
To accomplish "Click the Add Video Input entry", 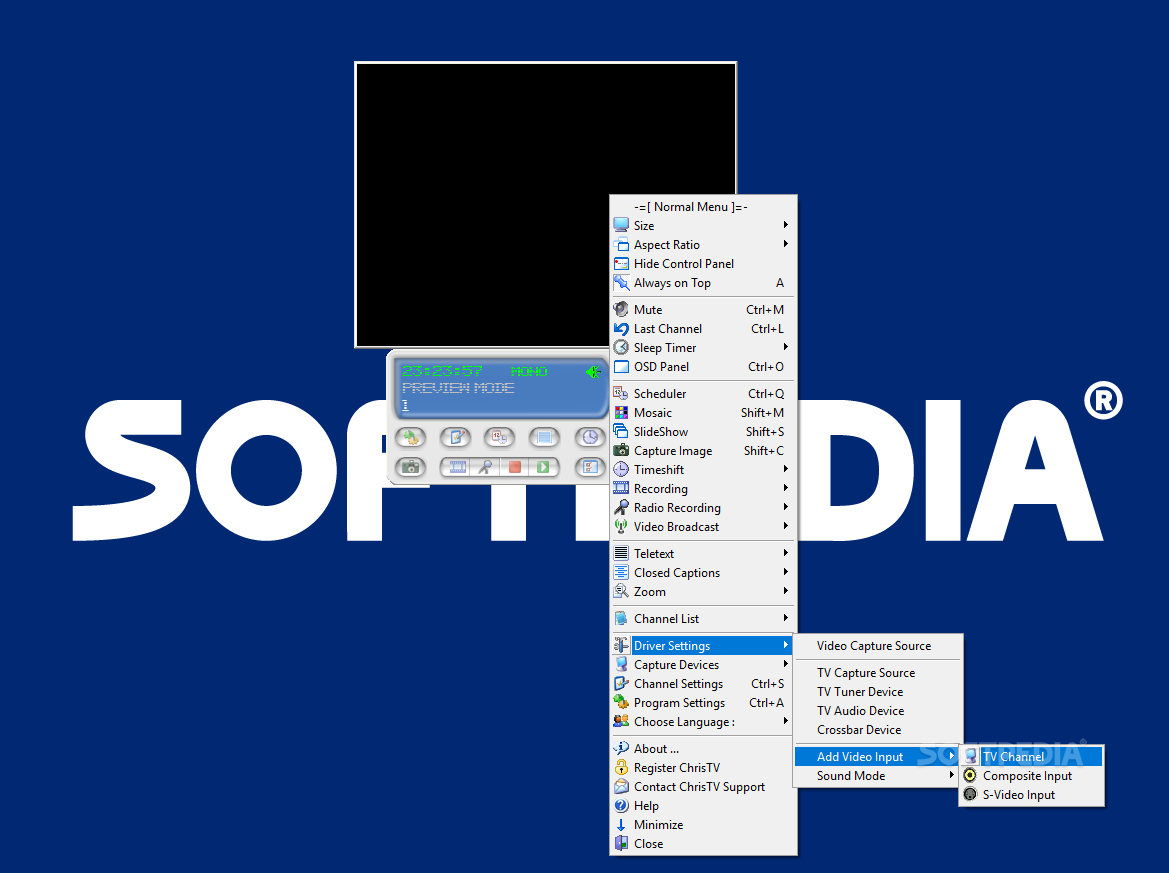I will pos(877,757).
